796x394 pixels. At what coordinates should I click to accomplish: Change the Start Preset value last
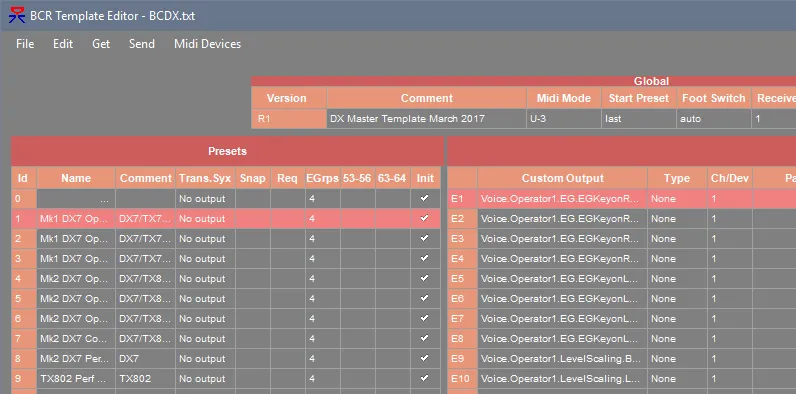point(639,119)
